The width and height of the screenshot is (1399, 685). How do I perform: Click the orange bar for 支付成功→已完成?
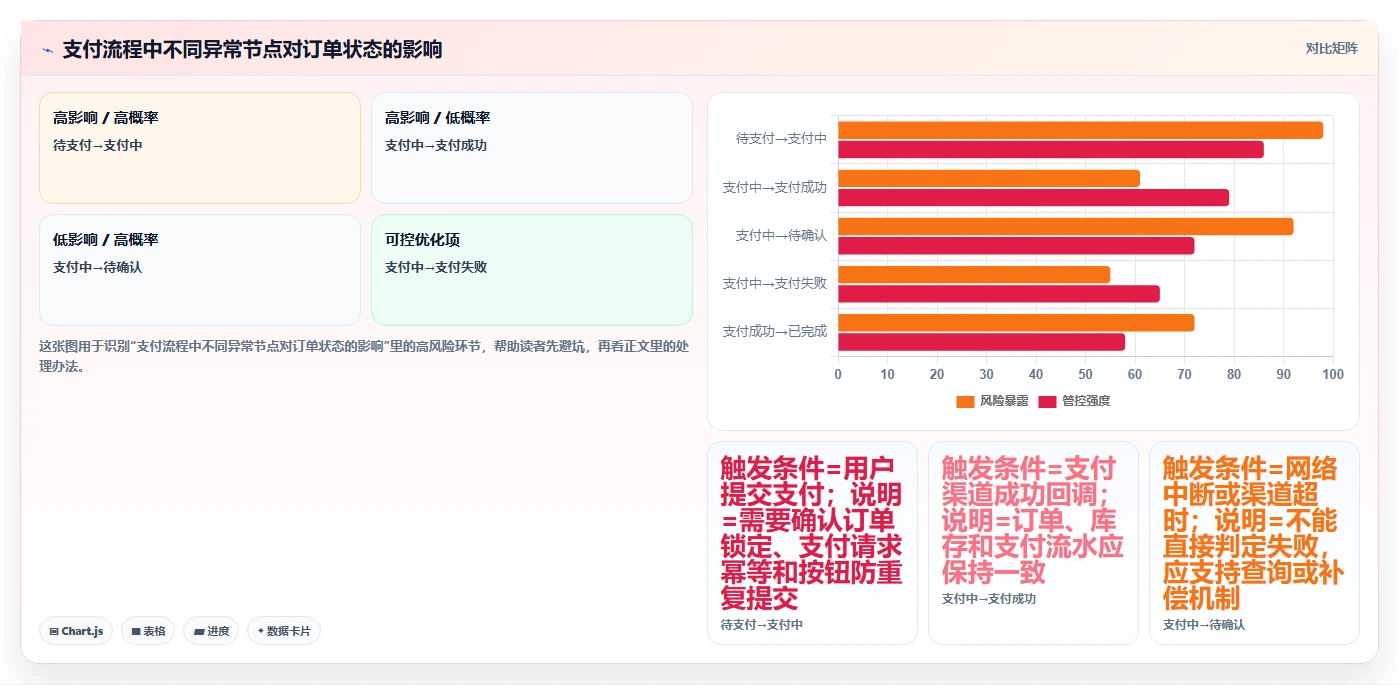[1016, 322]
